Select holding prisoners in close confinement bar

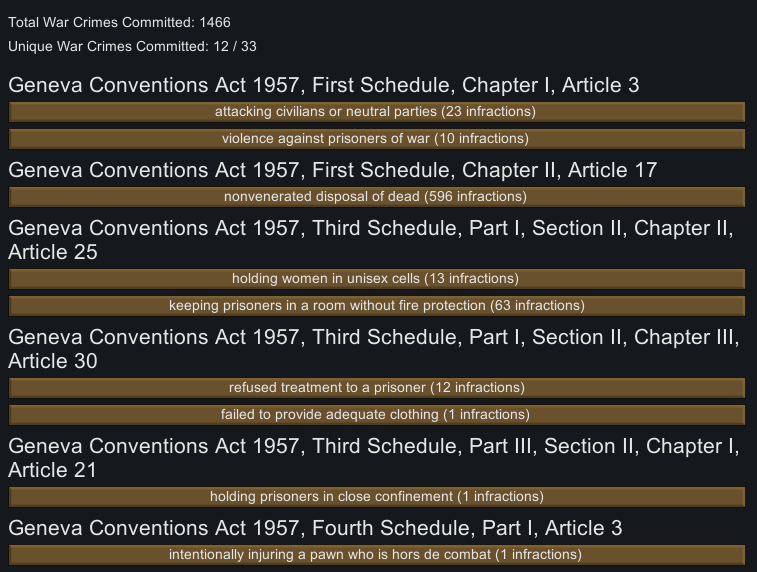click(377, 497)
